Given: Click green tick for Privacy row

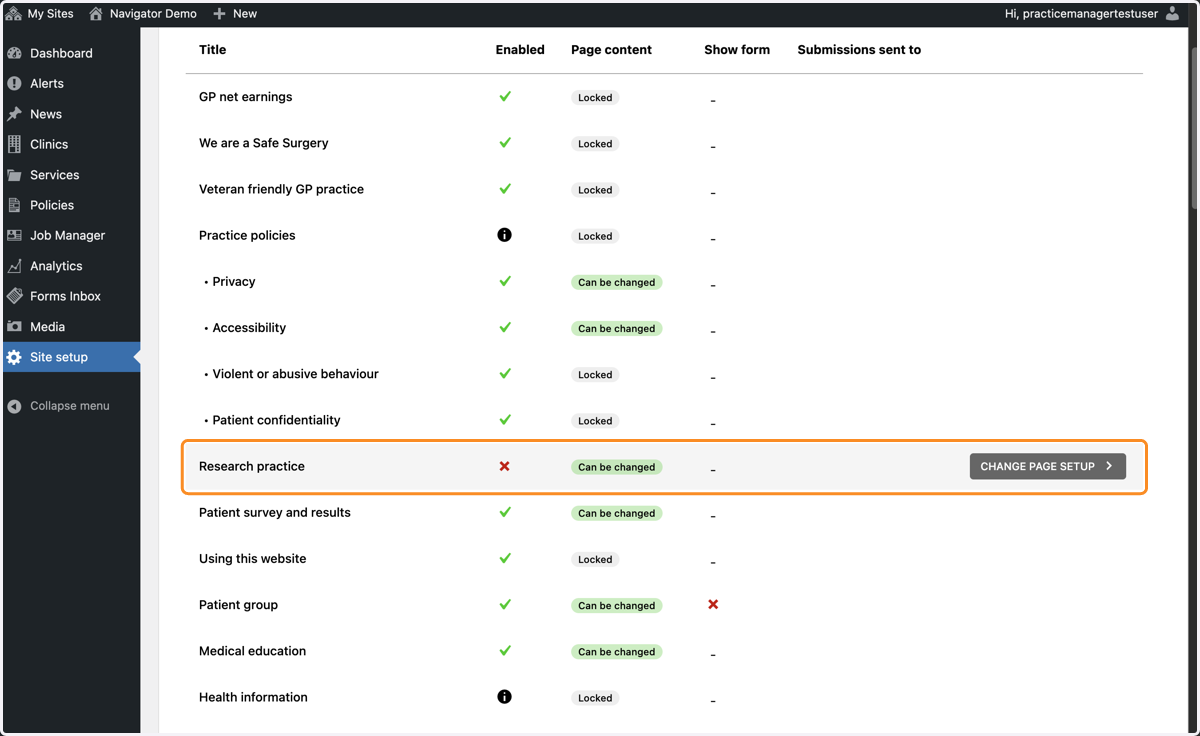Looking at the screenshot, I should pyautogui.click(x=505, y=281).
